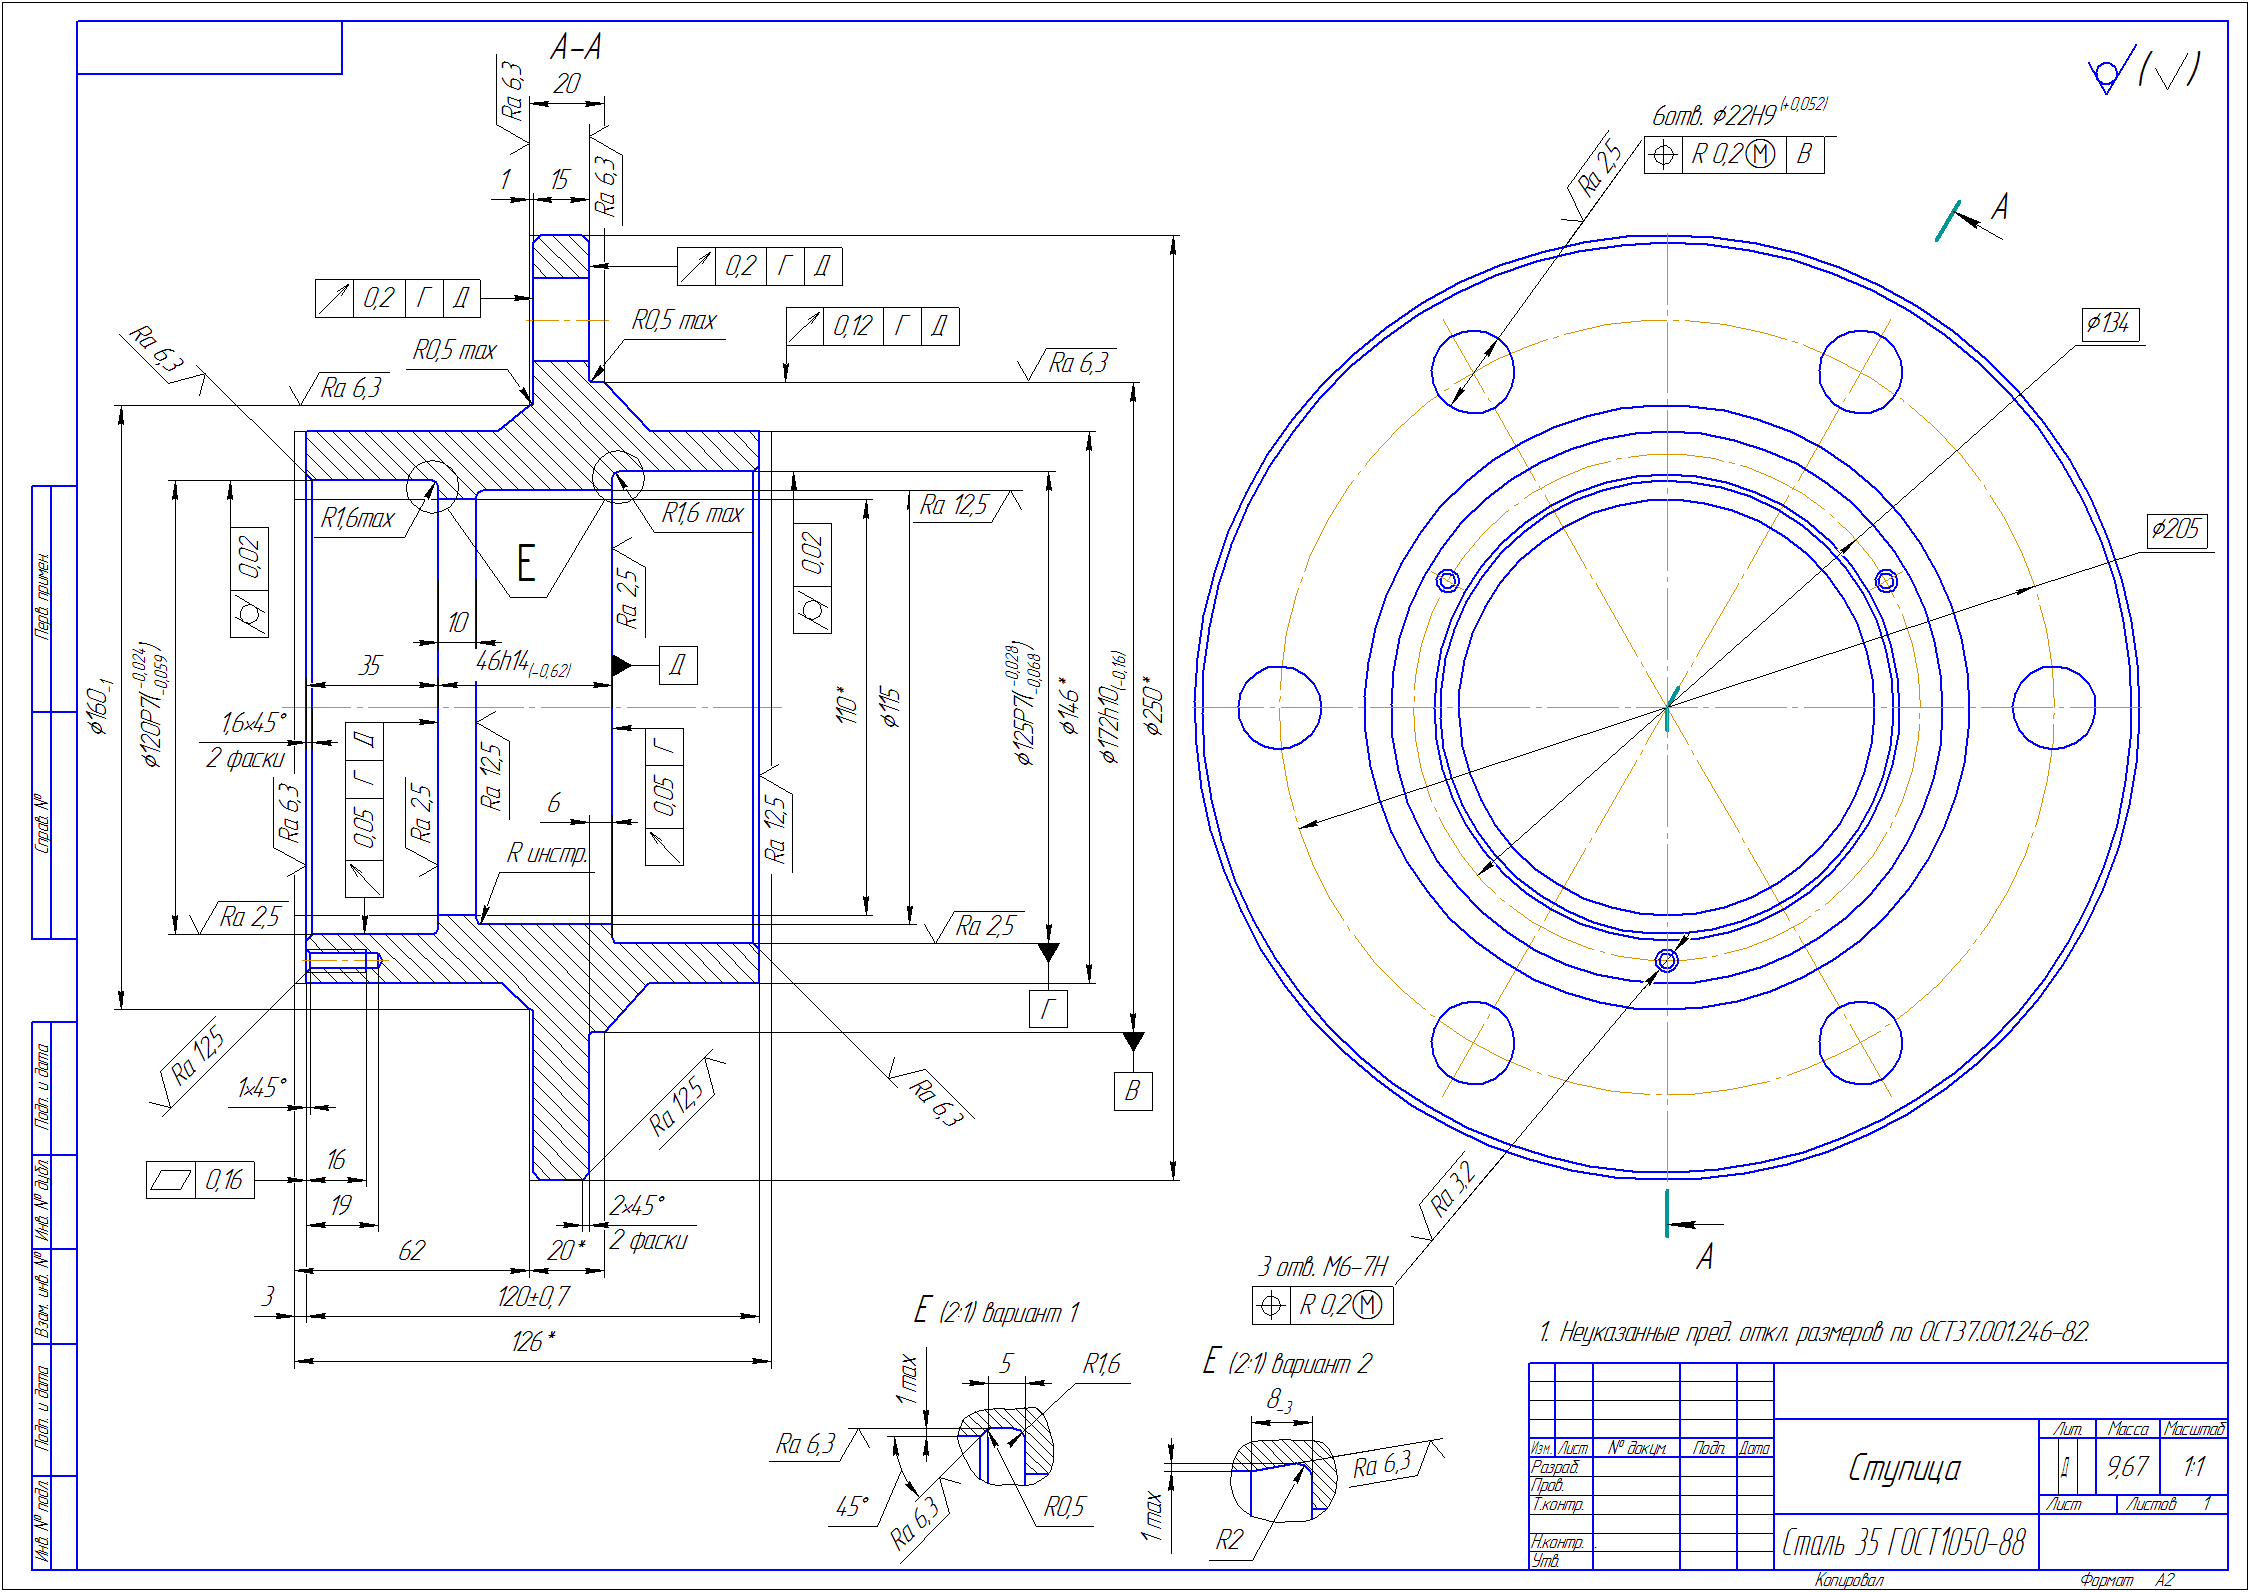Click the large detail letter E
2249x1592 pixels.
(526, 562)
